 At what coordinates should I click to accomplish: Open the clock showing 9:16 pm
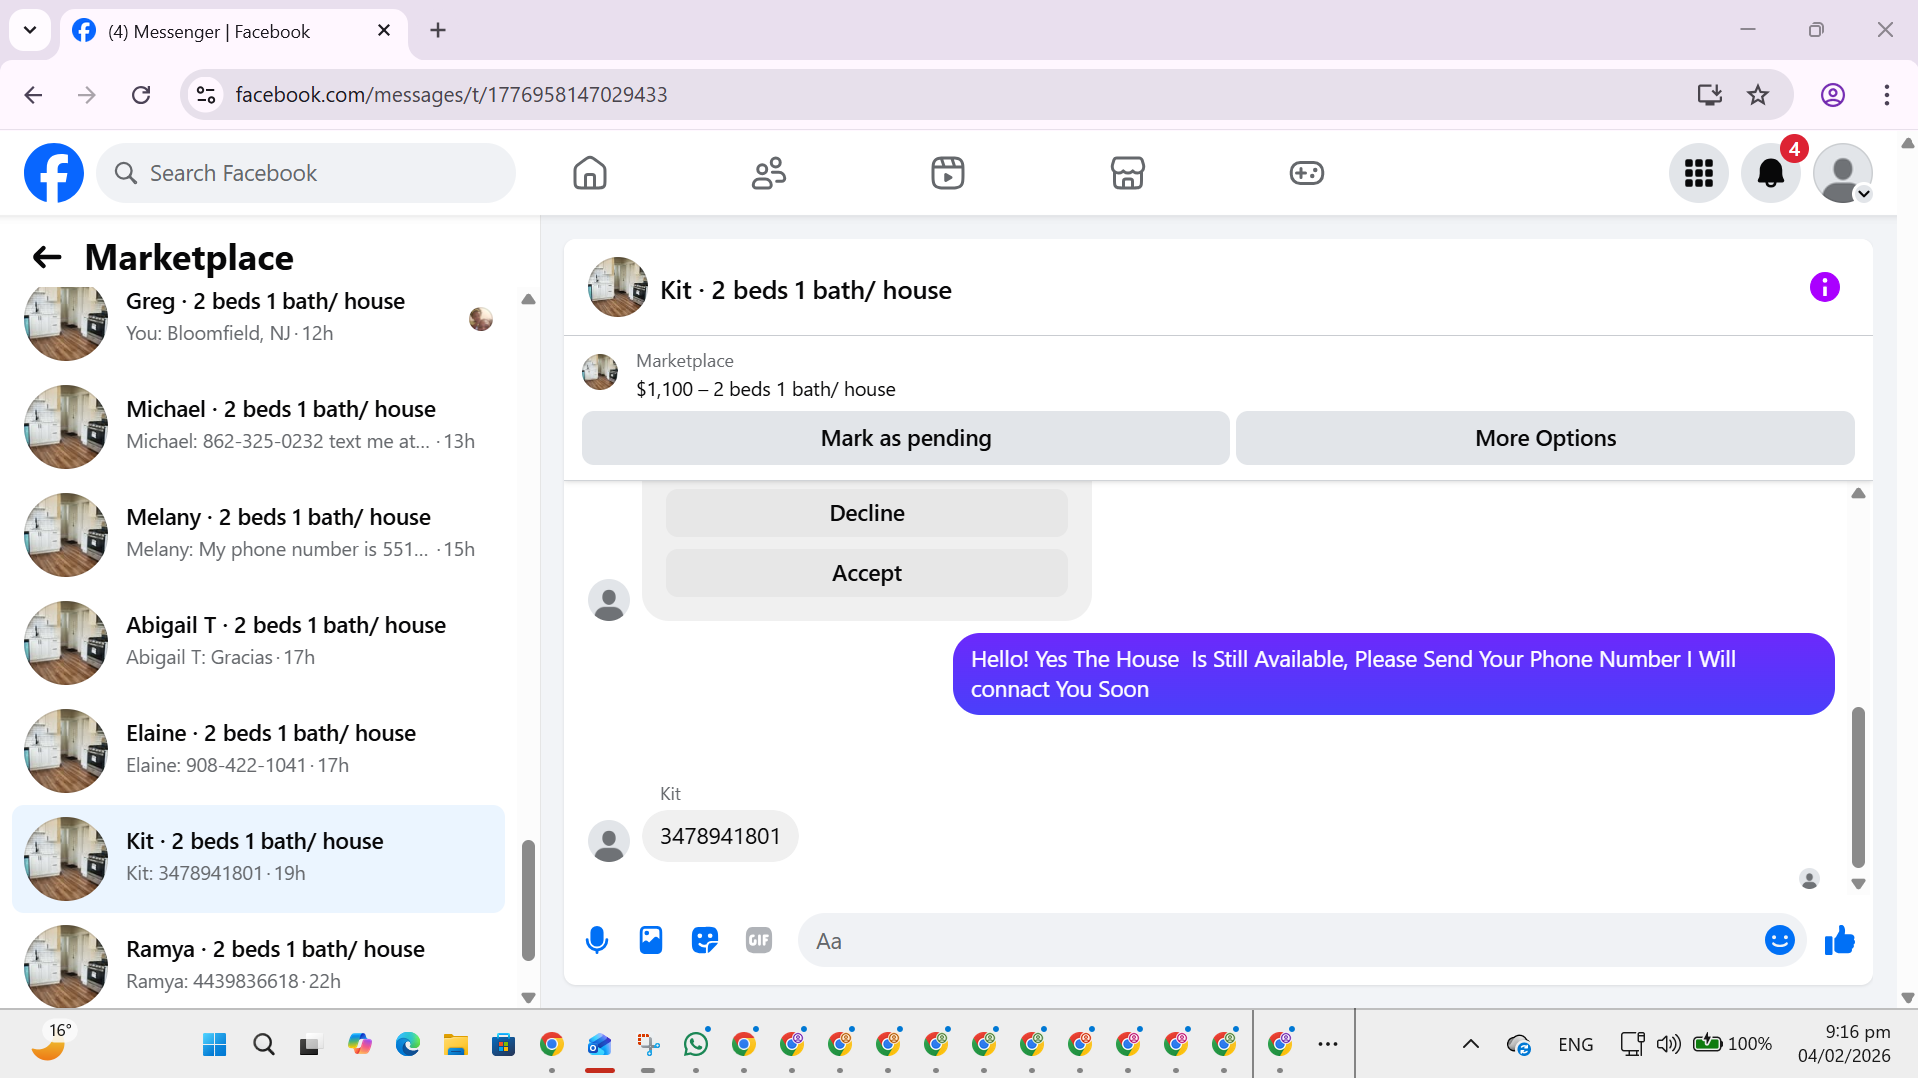coord(1844,1044)
